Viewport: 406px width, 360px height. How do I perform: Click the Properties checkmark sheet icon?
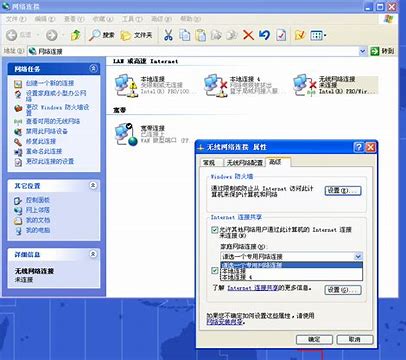click(281, 35)
